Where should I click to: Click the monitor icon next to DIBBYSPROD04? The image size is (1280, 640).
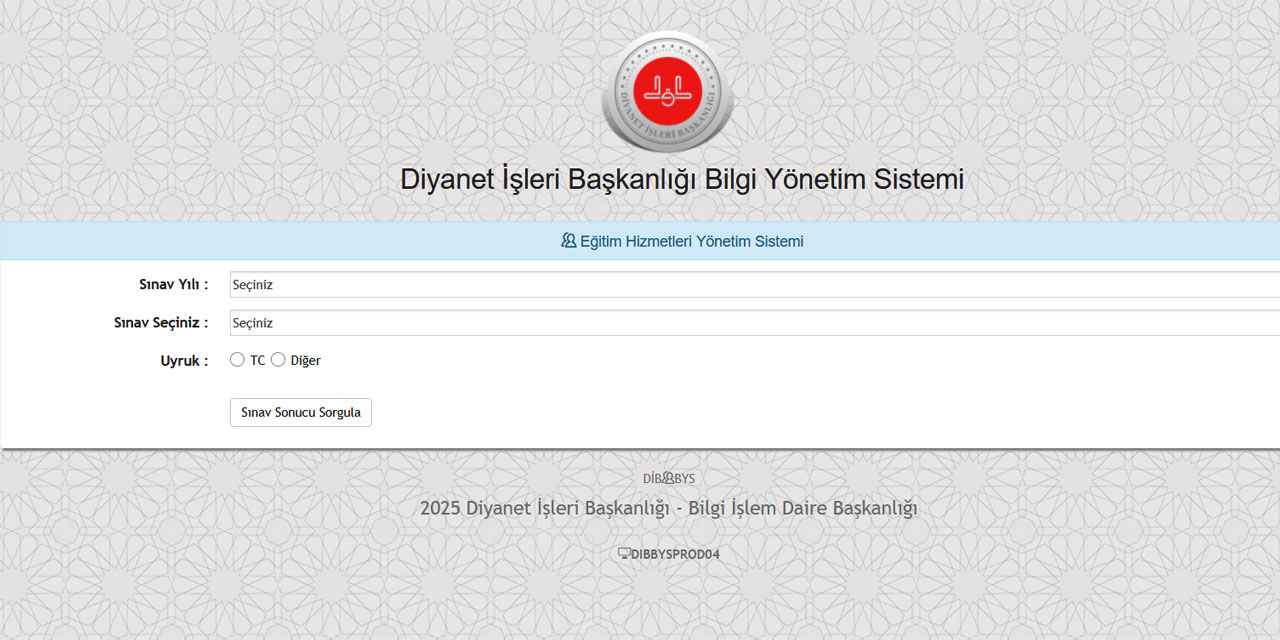pos(624,553)
